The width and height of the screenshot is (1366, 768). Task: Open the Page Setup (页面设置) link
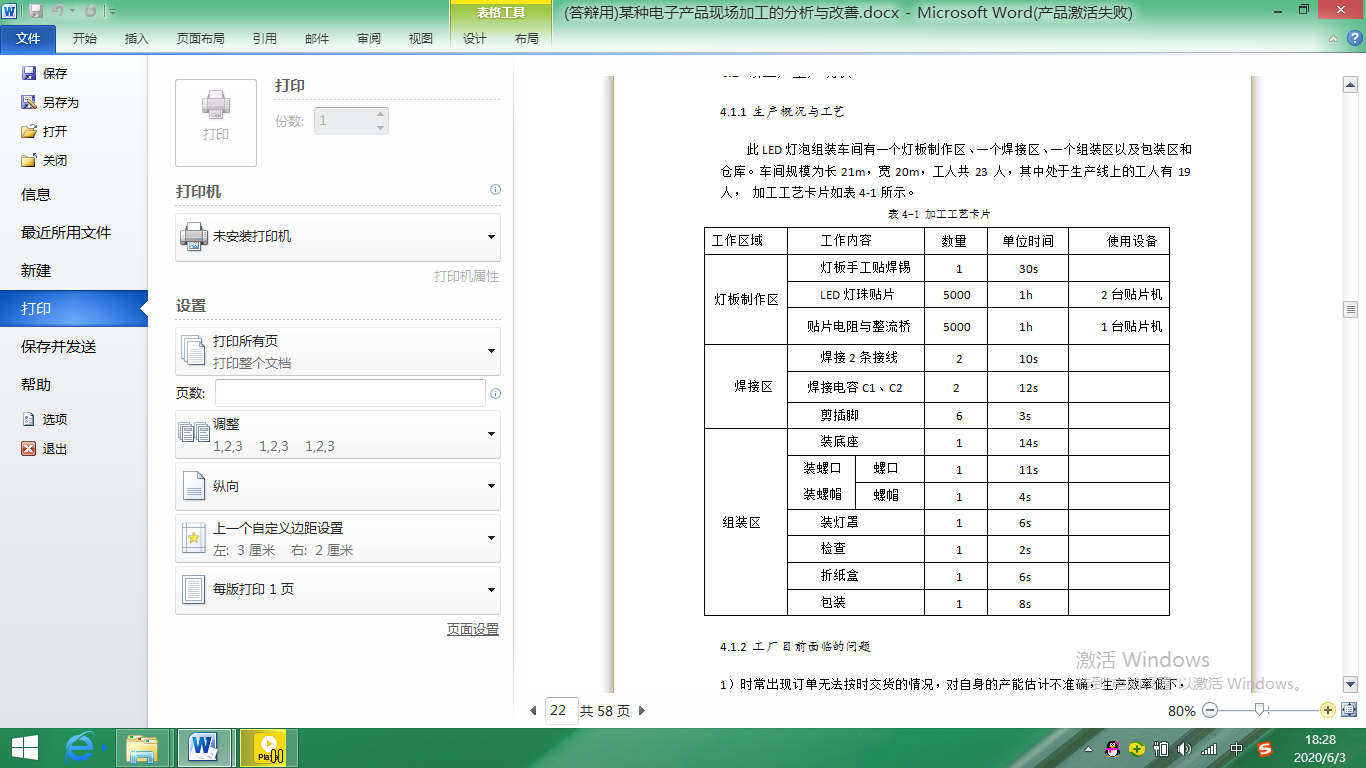tap(472, 630)
